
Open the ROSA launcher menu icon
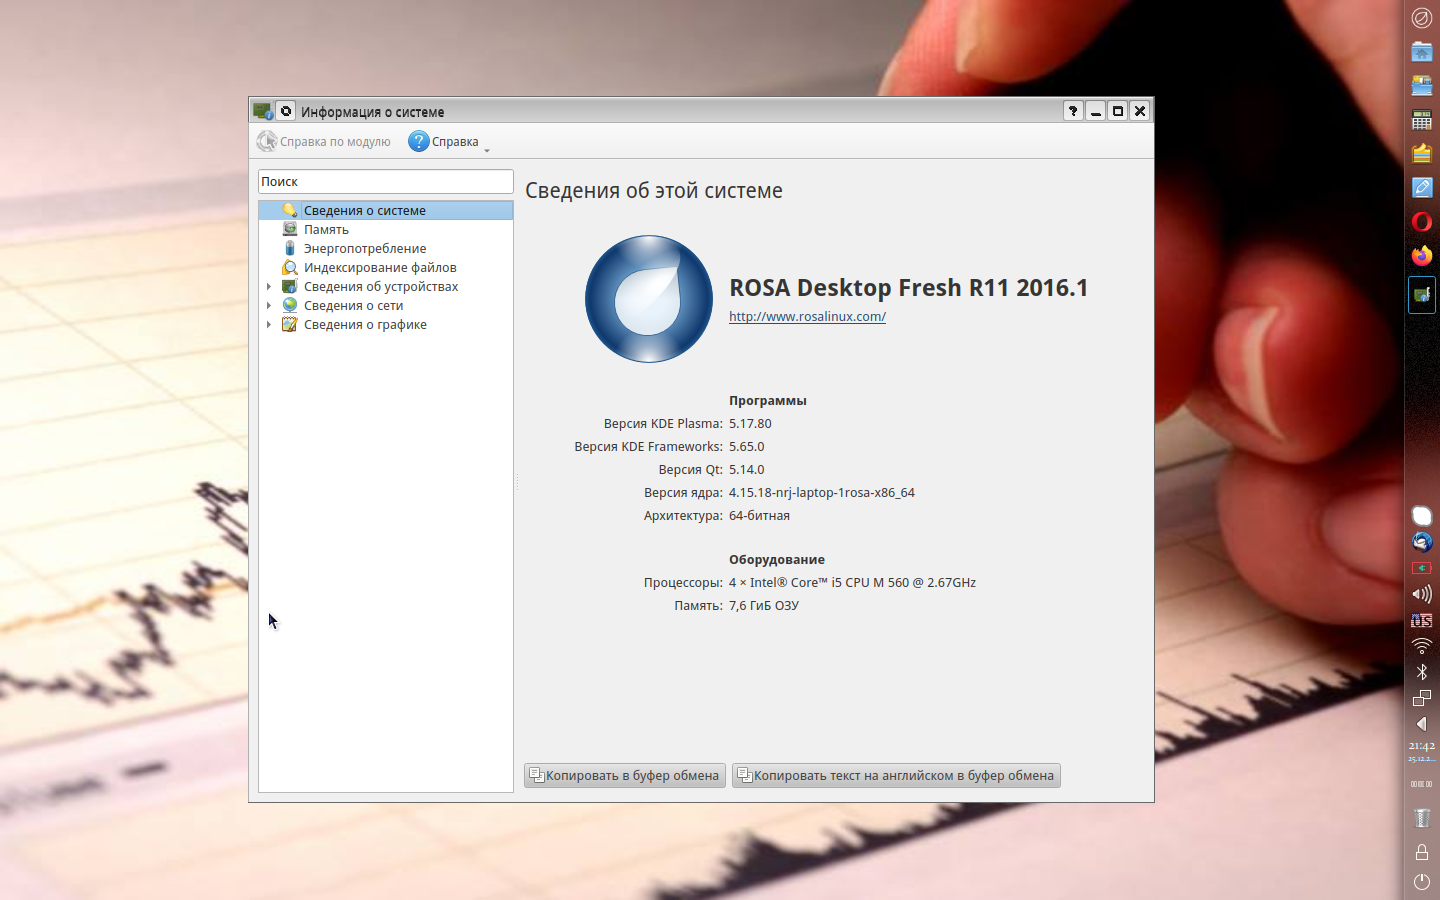[x=1421, y=17]
